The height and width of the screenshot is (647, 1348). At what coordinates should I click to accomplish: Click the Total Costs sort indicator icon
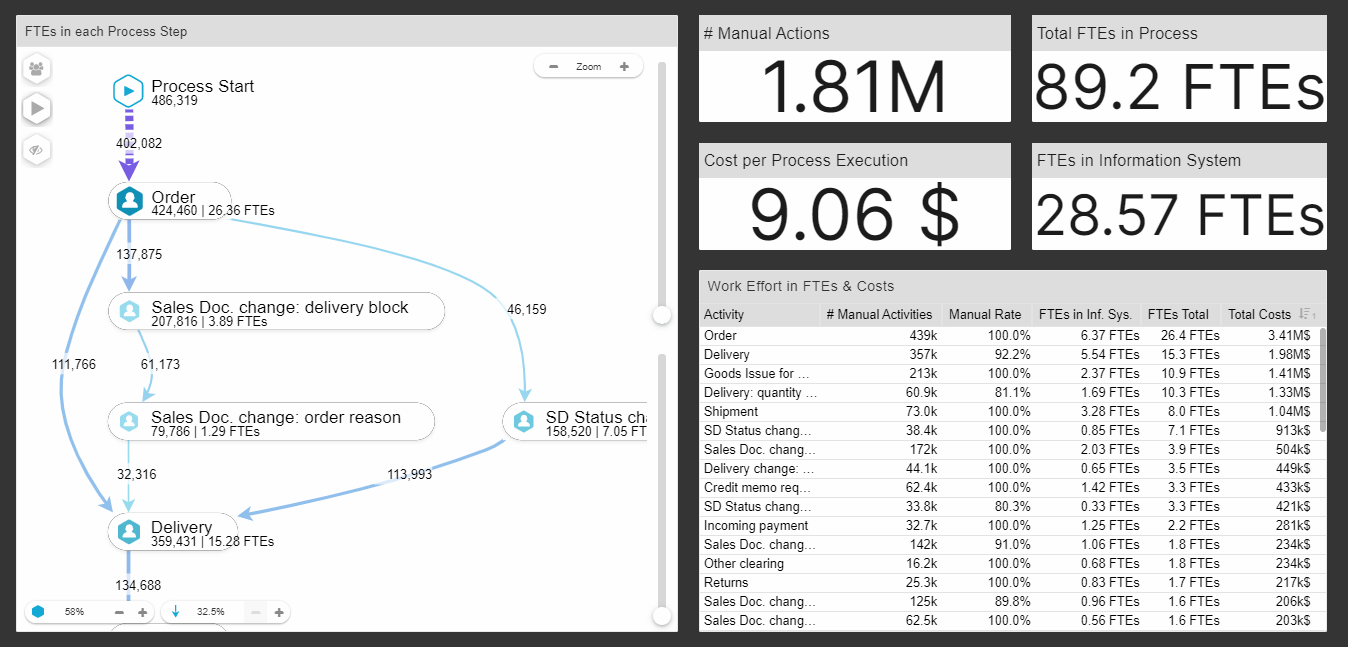1305,314
